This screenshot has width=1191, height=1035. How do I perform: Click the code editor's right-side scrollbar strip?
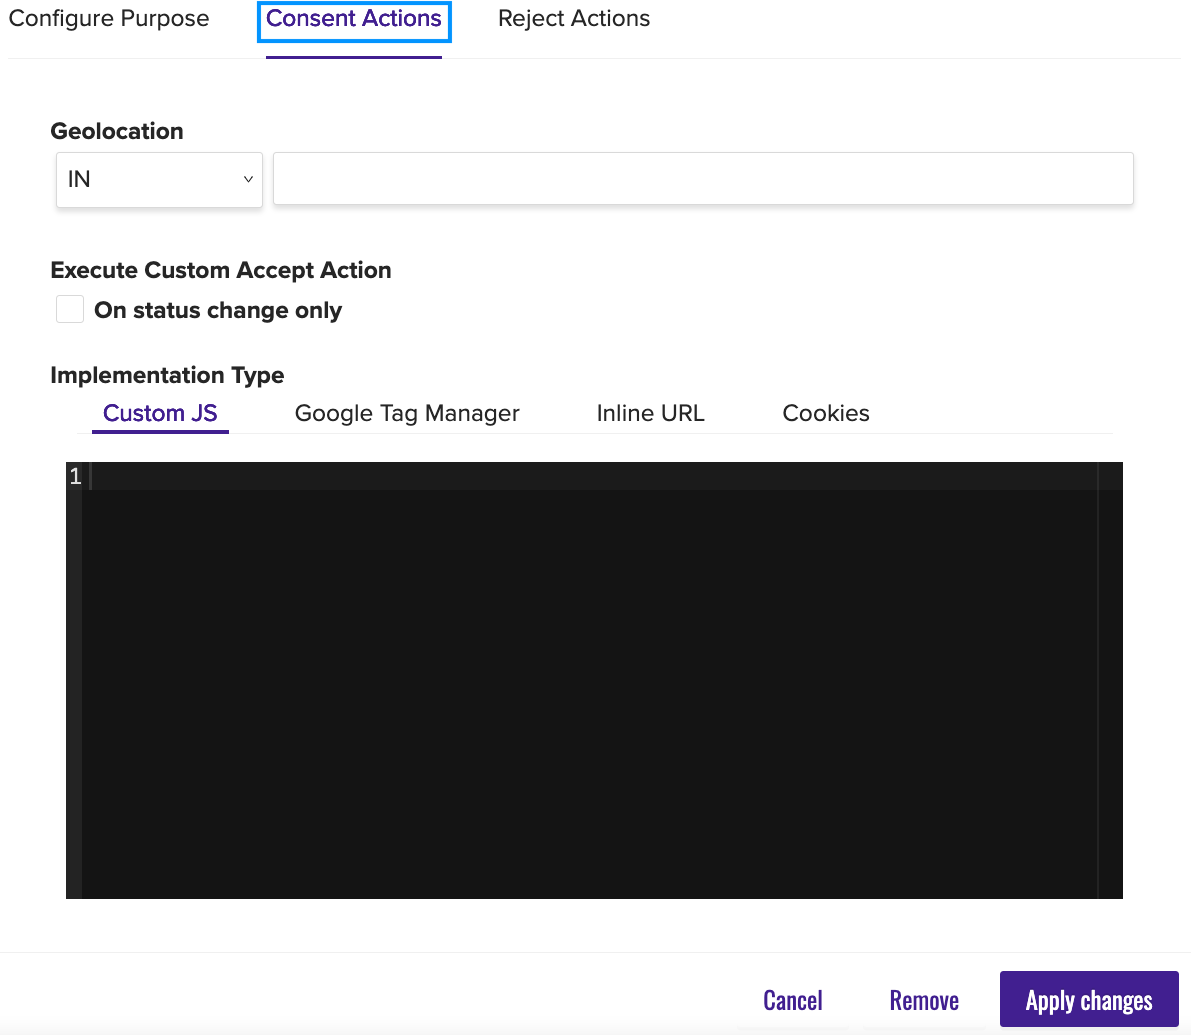1110,680
